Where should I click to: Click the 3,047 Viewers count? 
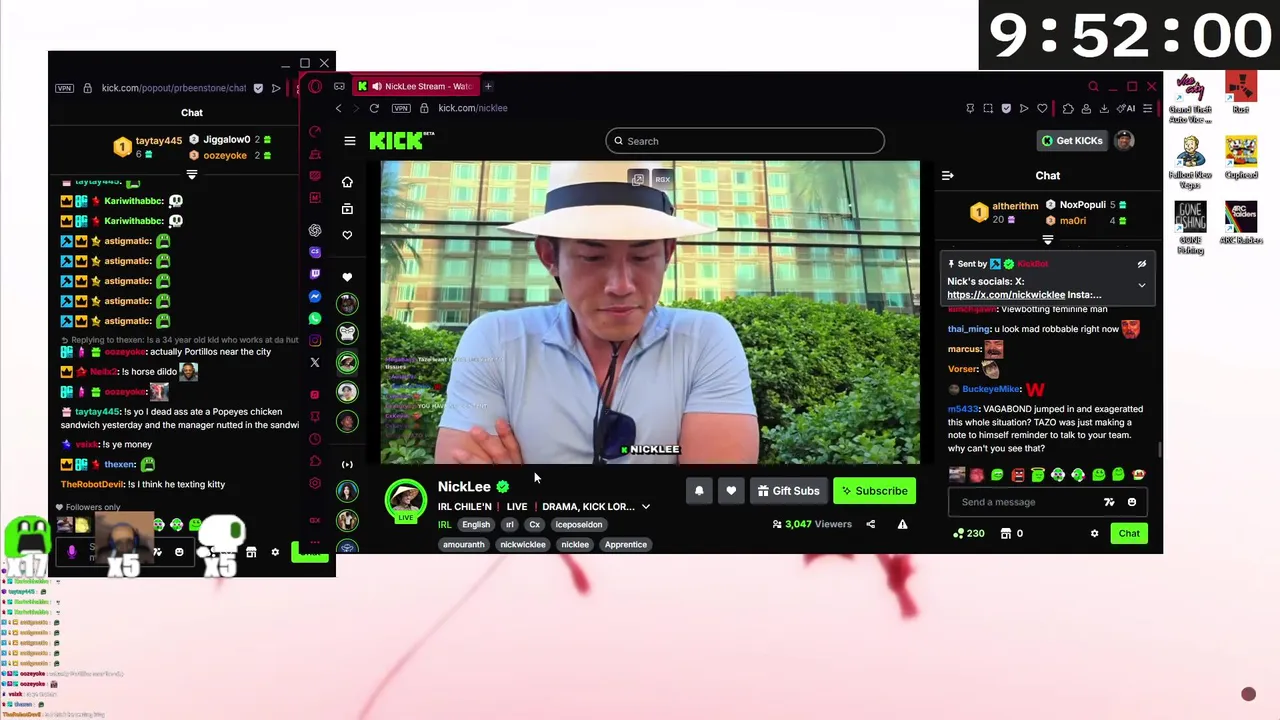click(x=811, y=524)
